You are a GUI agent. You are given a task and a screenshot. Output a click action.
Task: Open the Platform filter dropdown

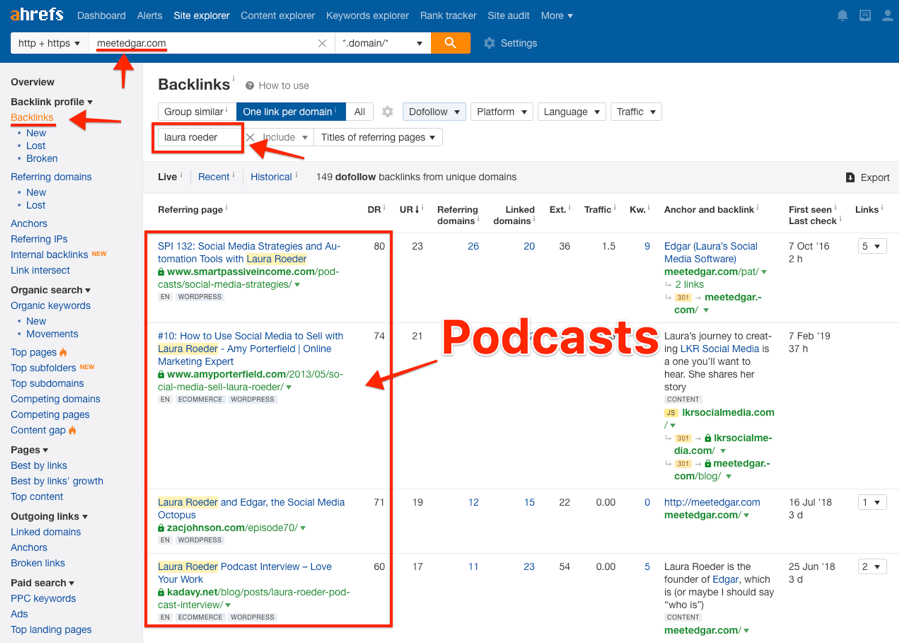click(x=501, y=111)
